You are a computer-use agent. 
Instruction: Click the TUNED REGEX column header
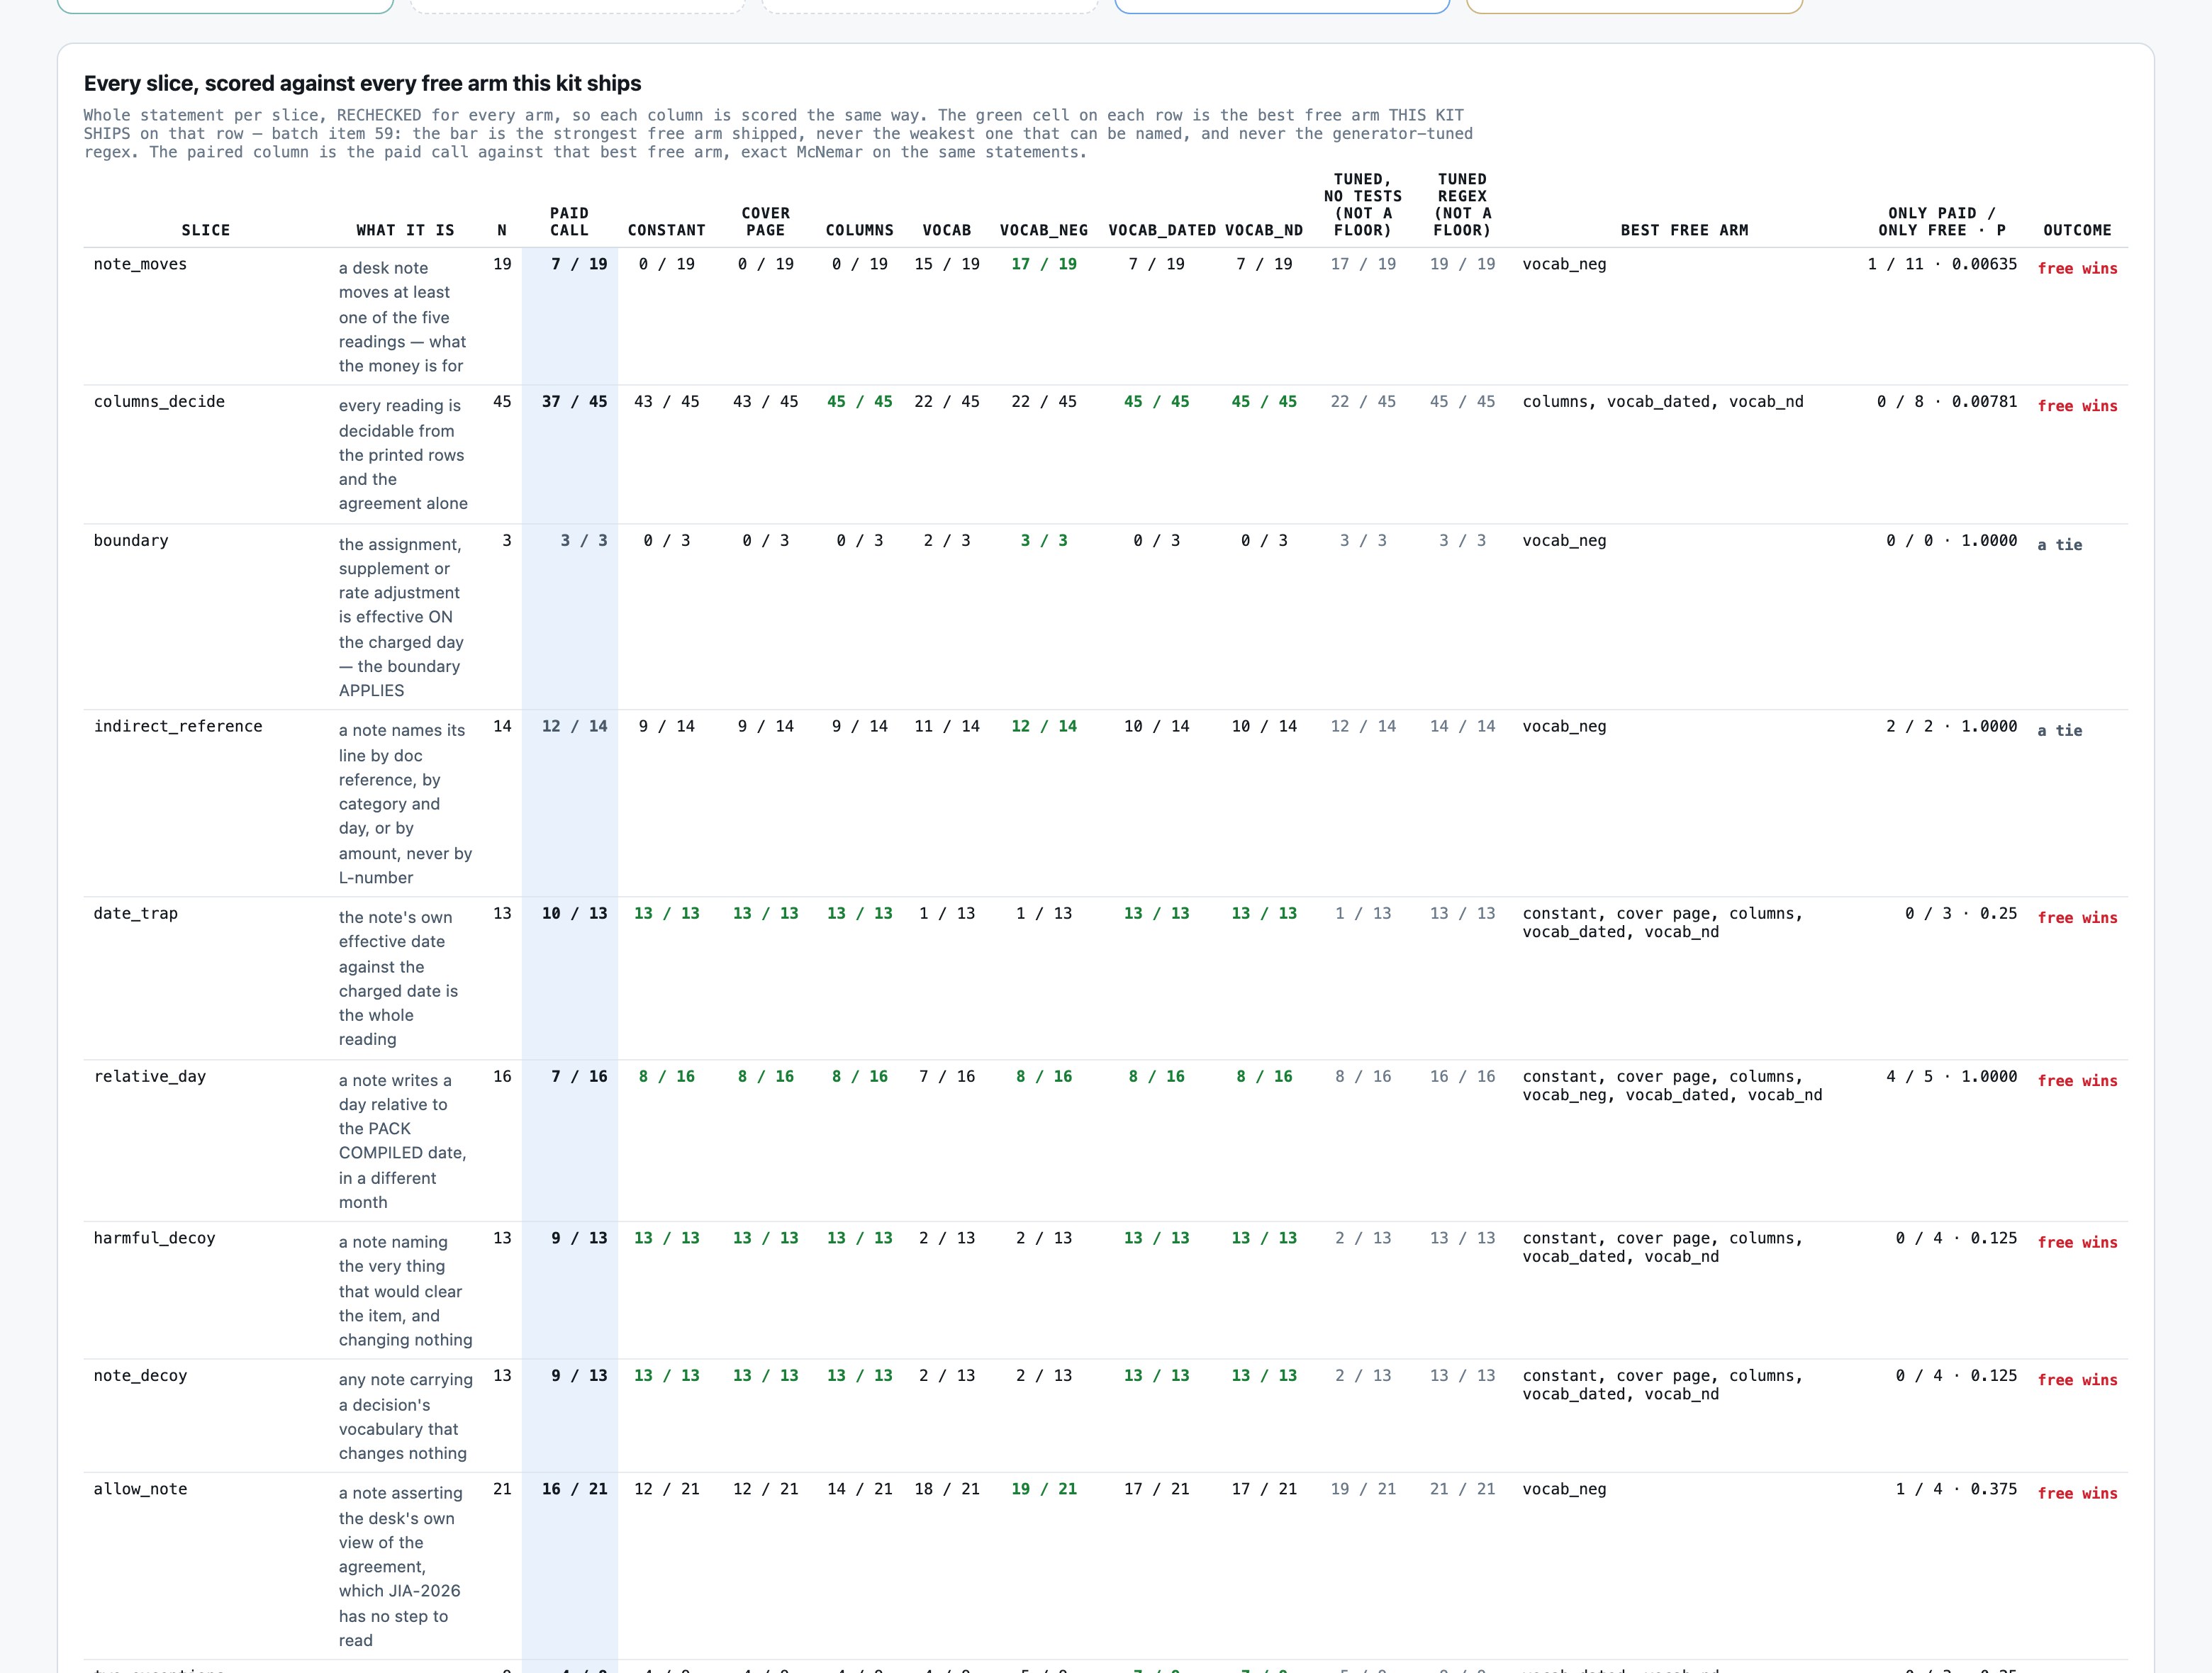click(x=1462, y=204)
